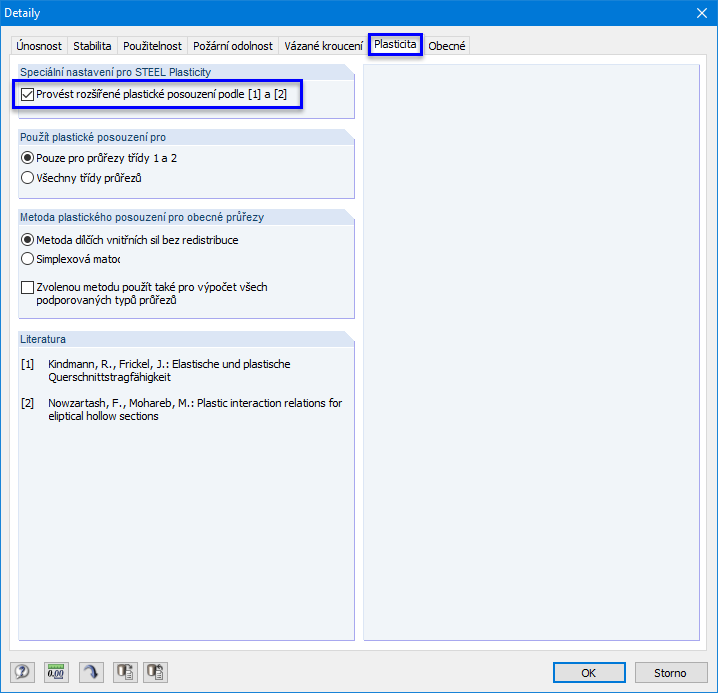Click the Kindmann, Frickel literature reference [1]
This screenshot has width=718, height=693.
[156, 371]
